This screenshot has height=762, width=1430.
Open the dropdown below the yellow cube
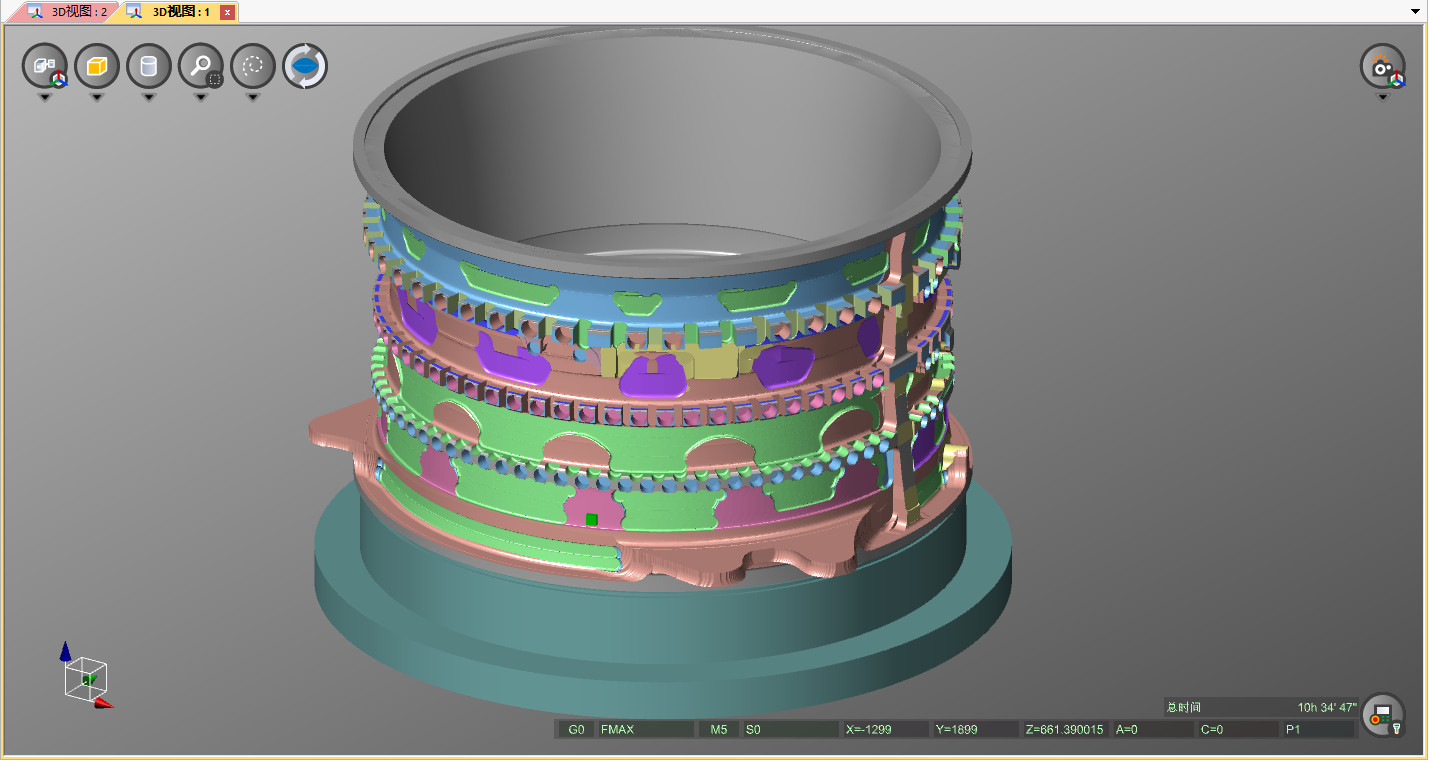click(x=97, y=98)
